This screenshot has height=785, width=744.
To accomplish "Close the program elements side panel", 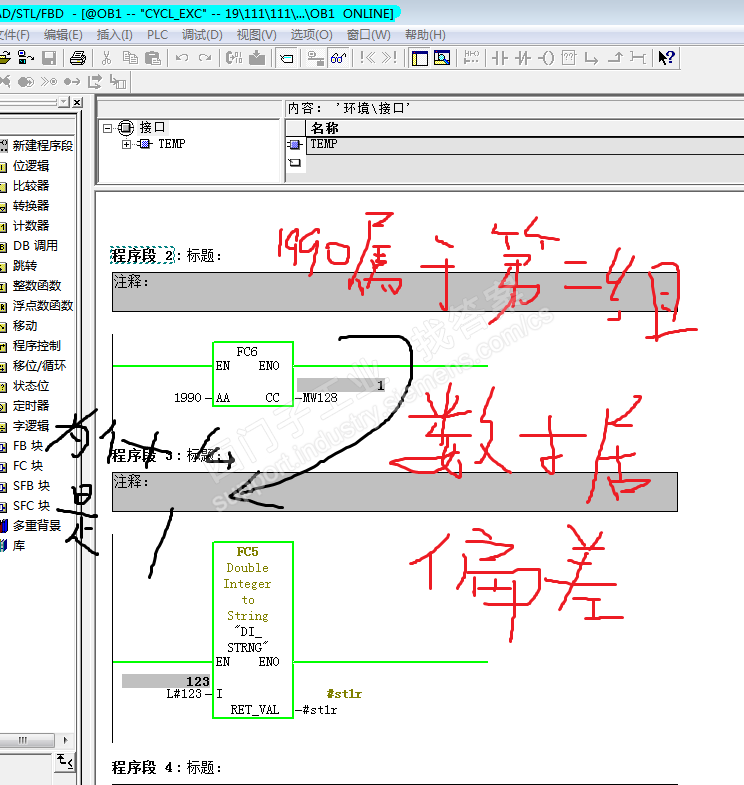I will click(77, 102).
